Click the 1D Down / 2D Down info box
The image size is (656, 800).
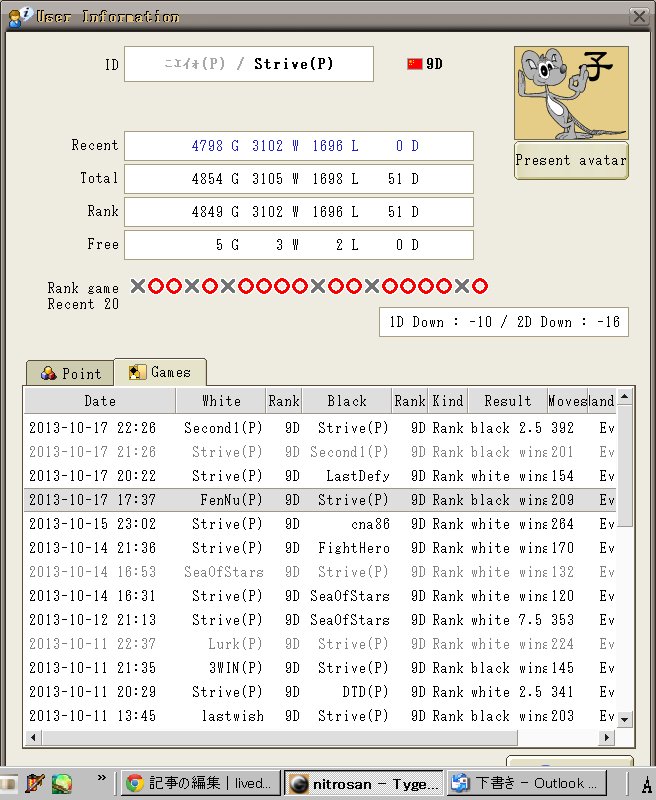[x=504, y=322]
